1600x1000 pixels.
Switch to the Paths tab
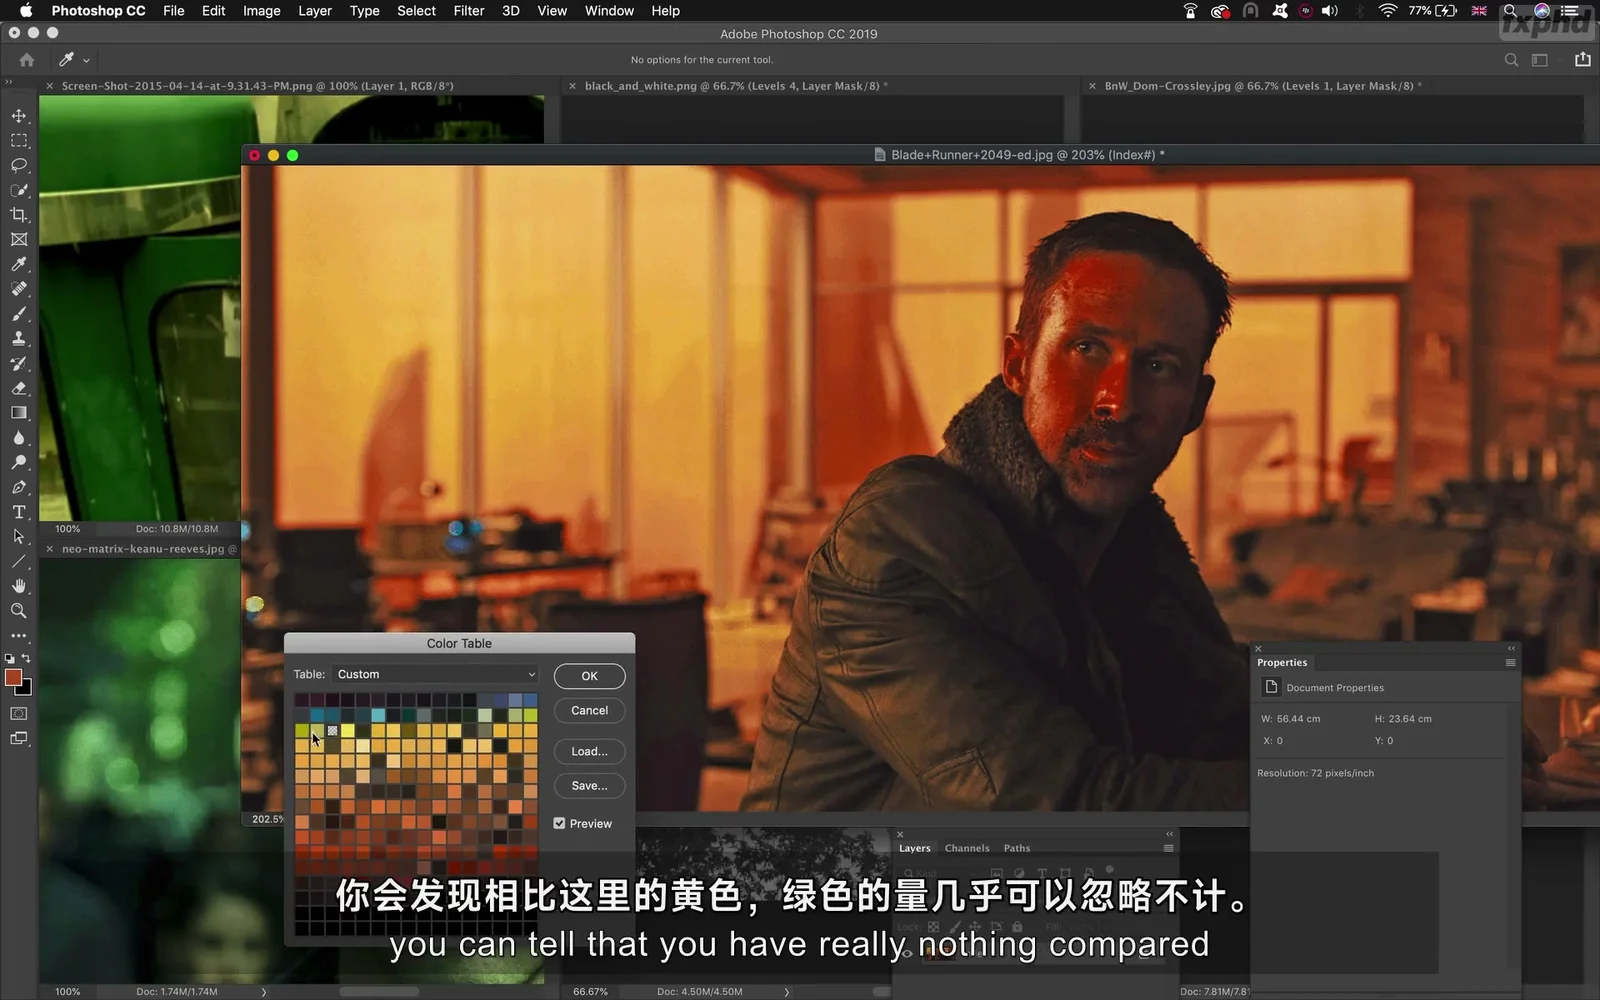tap(1017, 848)
